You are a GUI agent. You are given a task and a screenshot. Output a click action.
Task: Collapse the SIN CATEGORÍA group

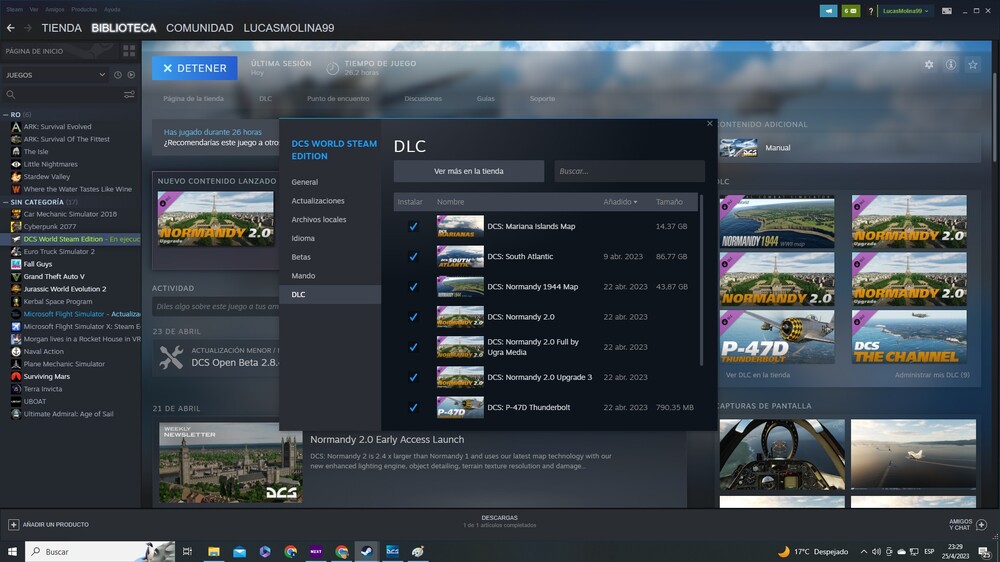point(6,202)
